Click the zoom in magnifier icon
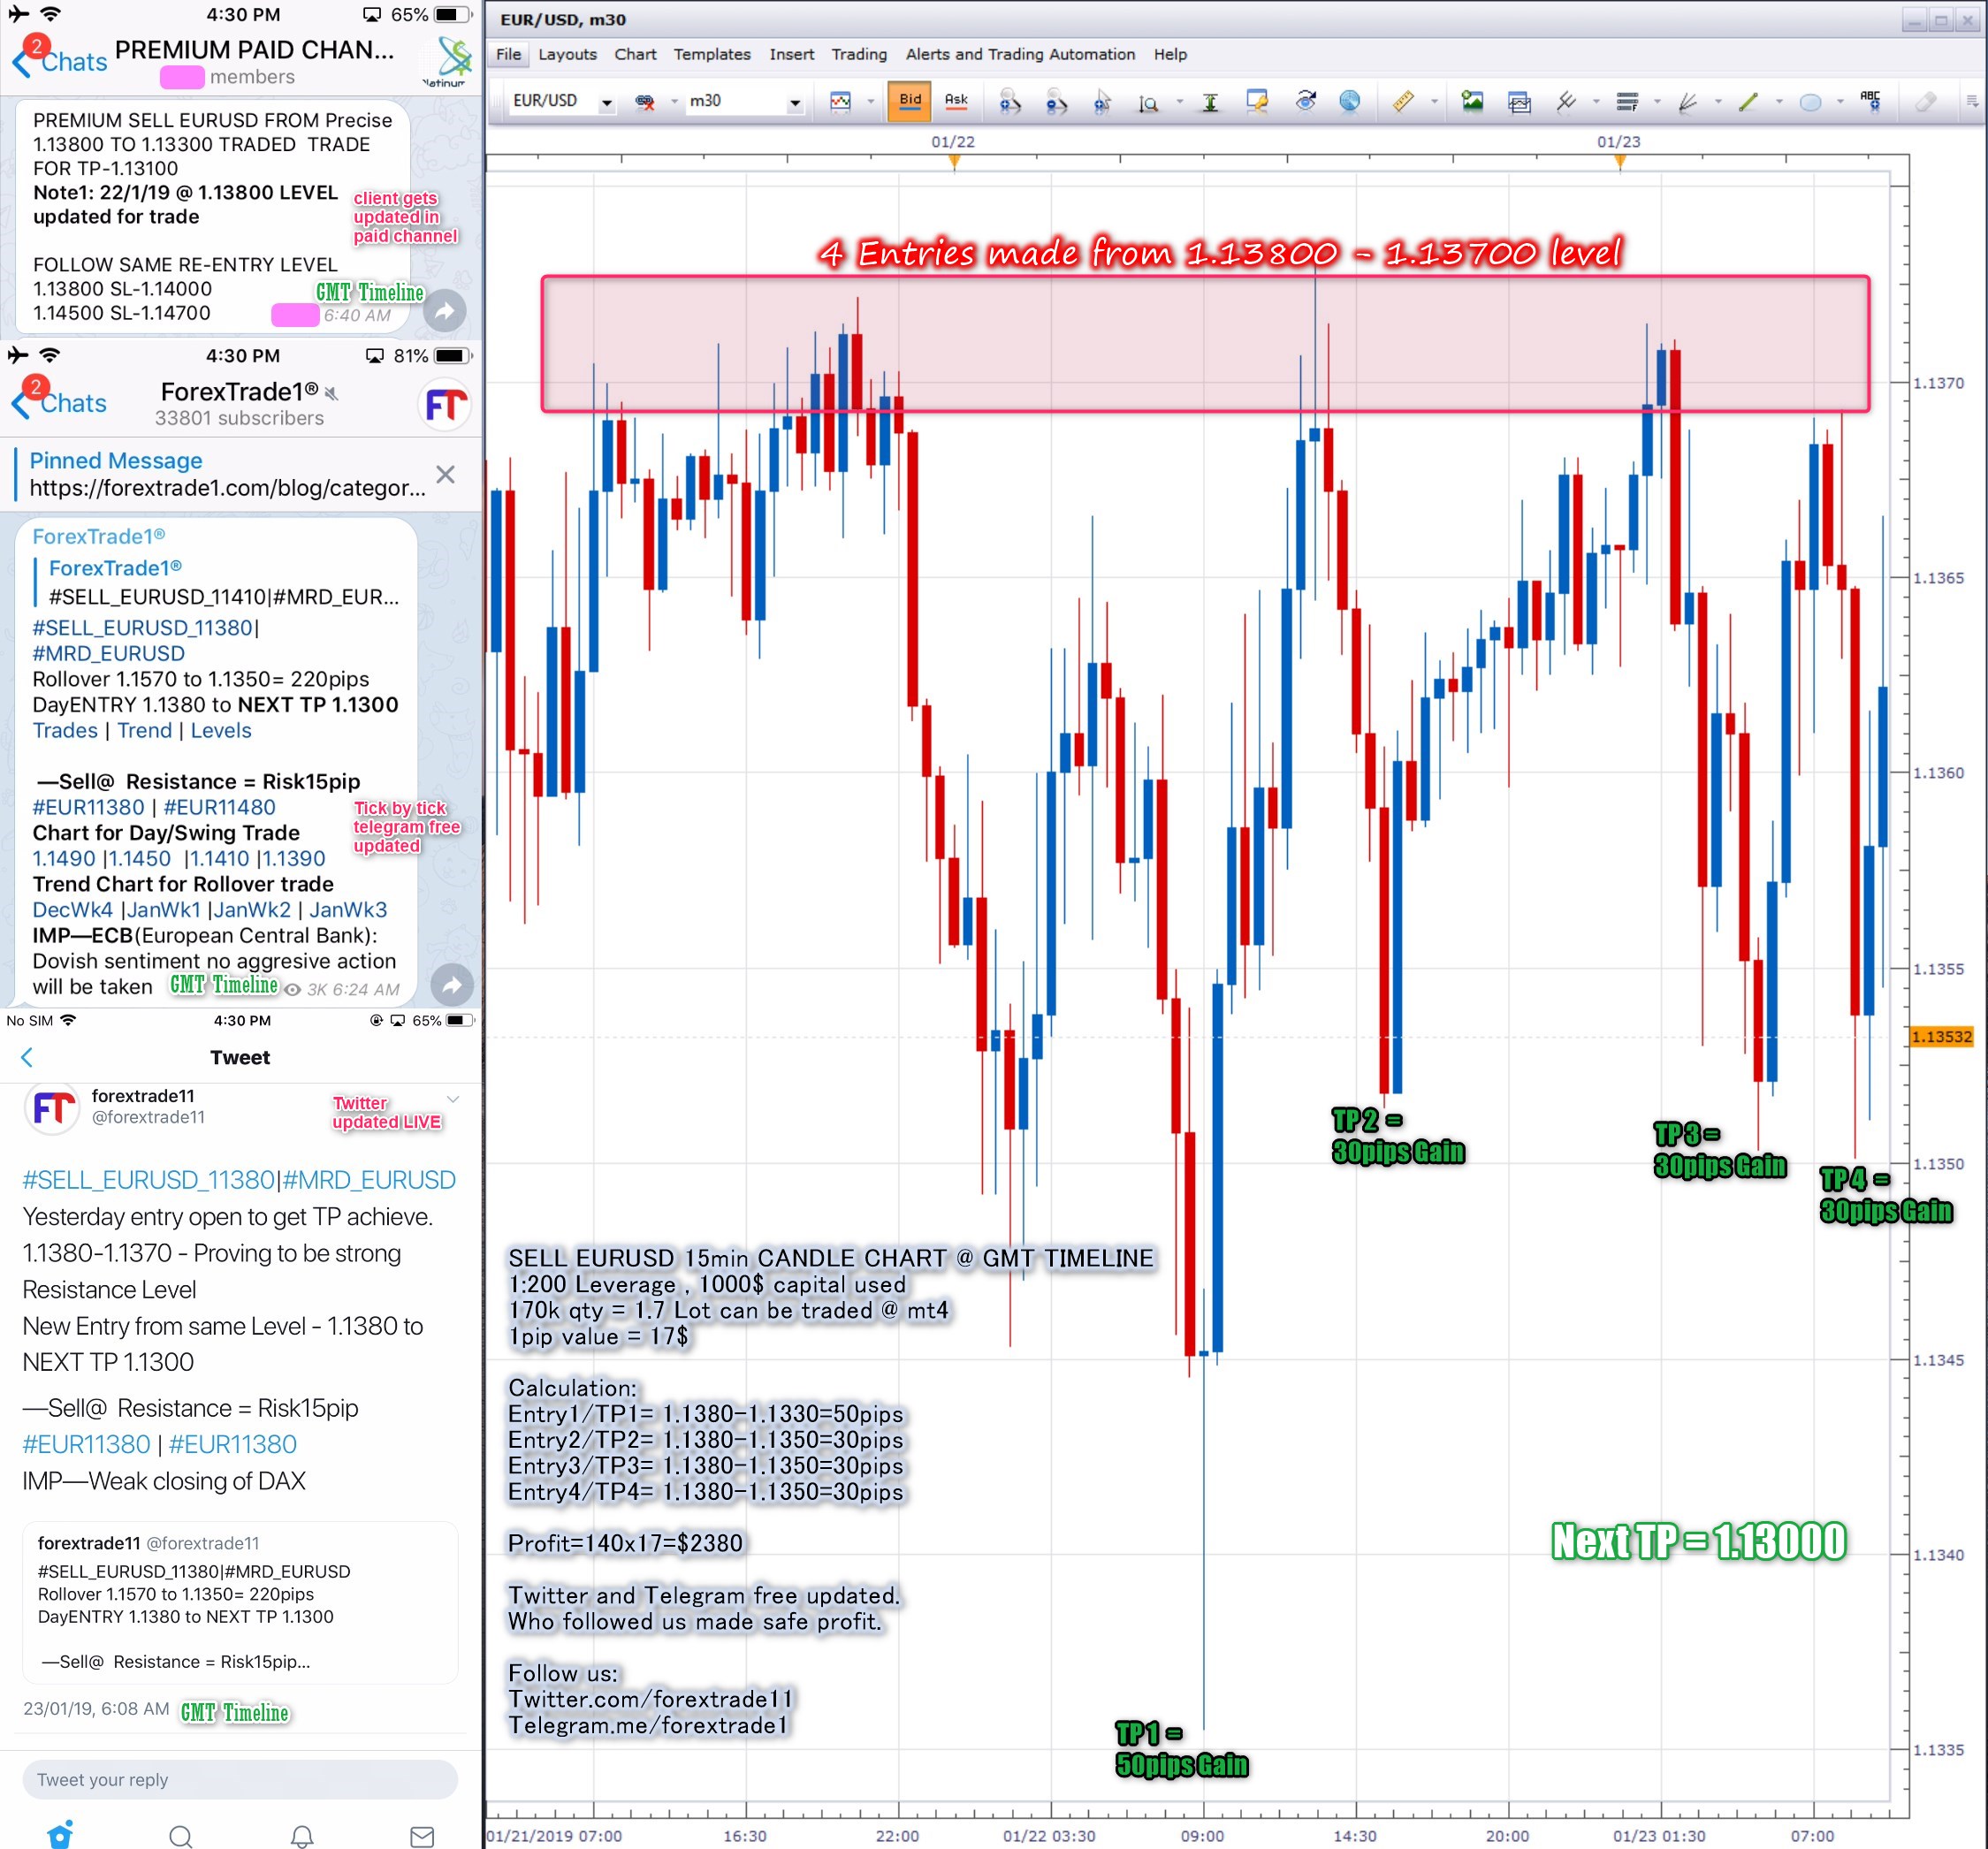Viewport: 1988px width, 1849px height. [1010, 101]
